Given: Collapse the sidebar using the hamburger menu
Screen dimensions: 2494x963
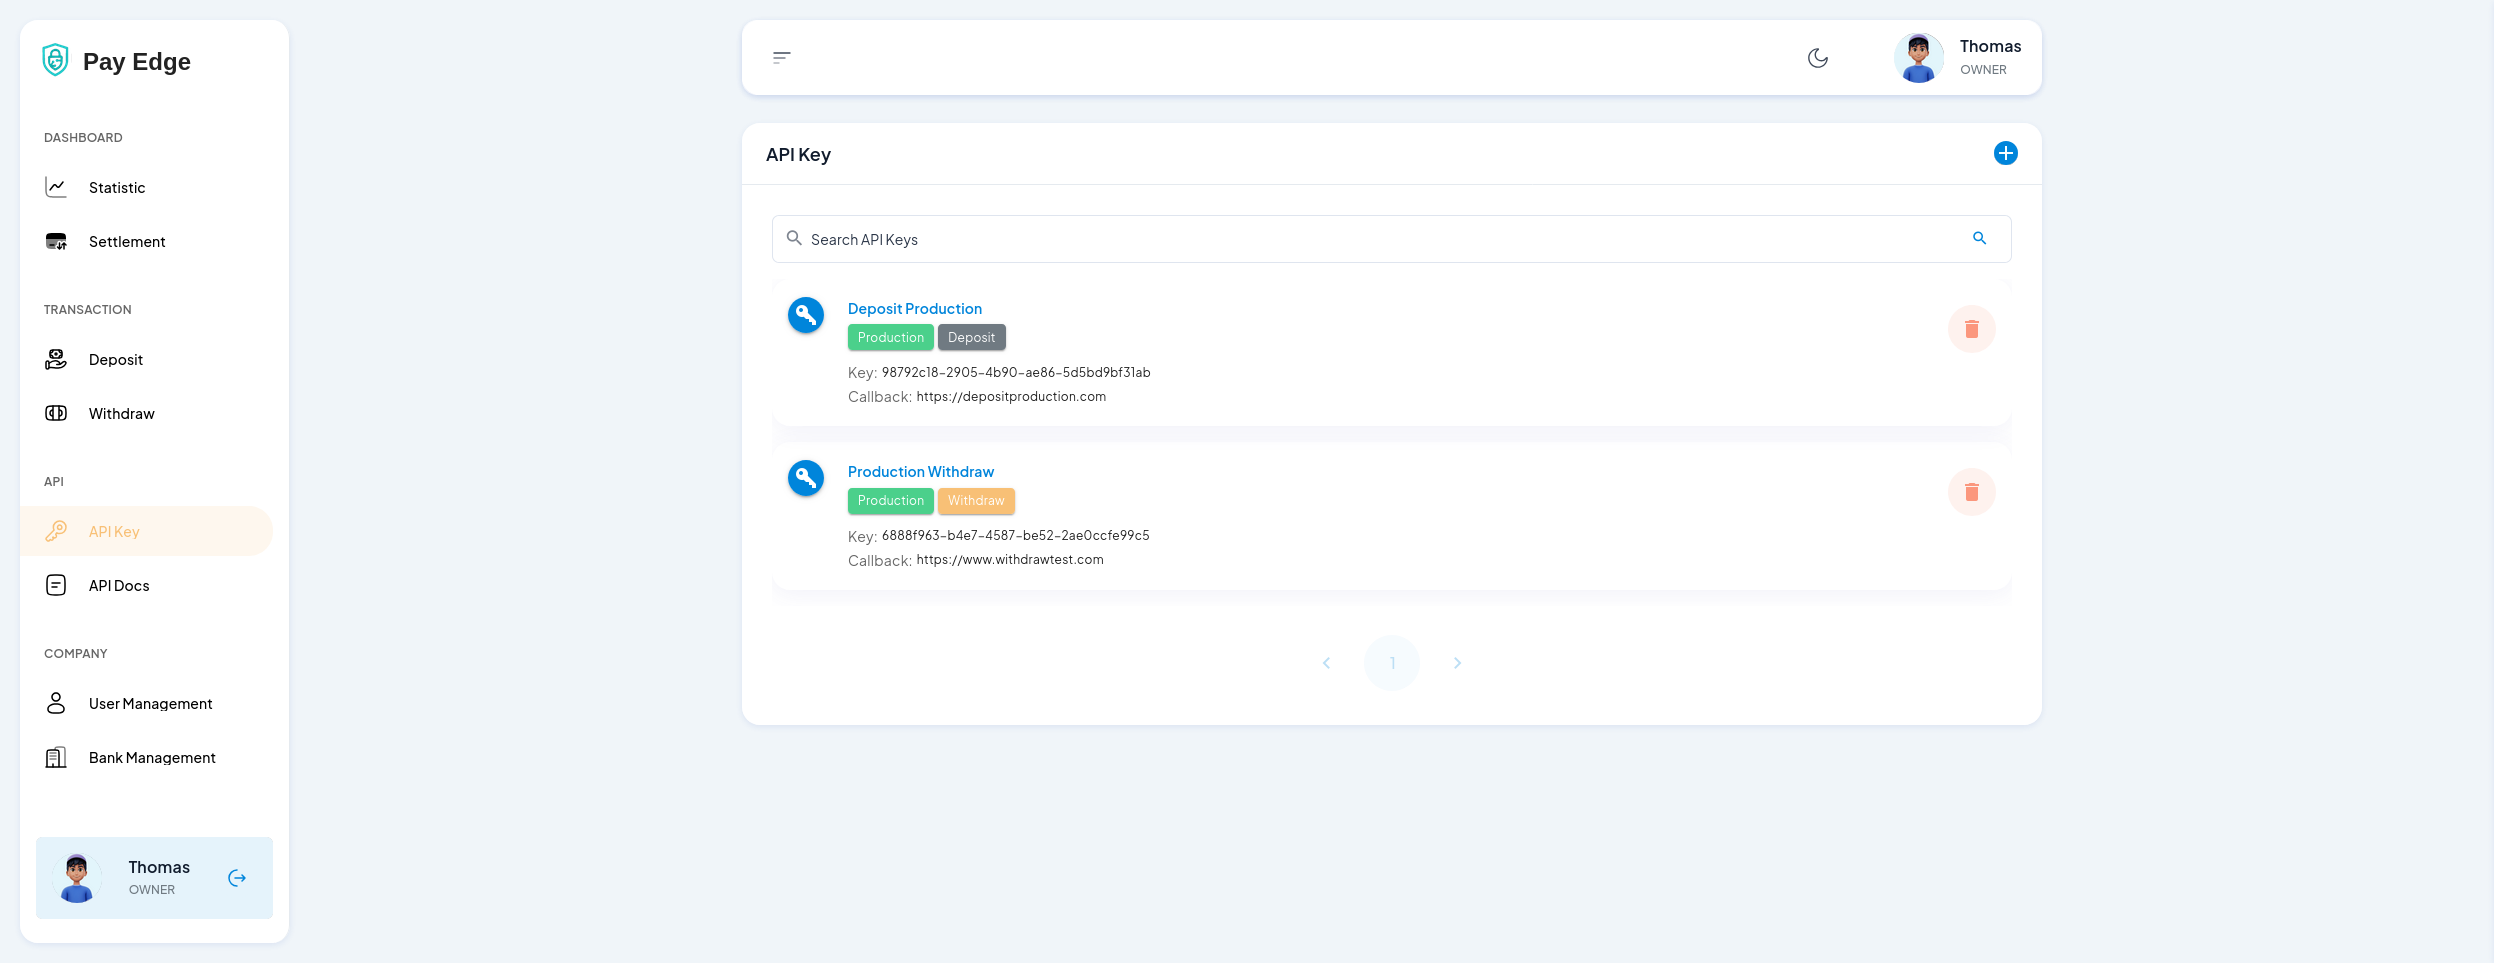Looking at the screenshot, I should [782, 58].
